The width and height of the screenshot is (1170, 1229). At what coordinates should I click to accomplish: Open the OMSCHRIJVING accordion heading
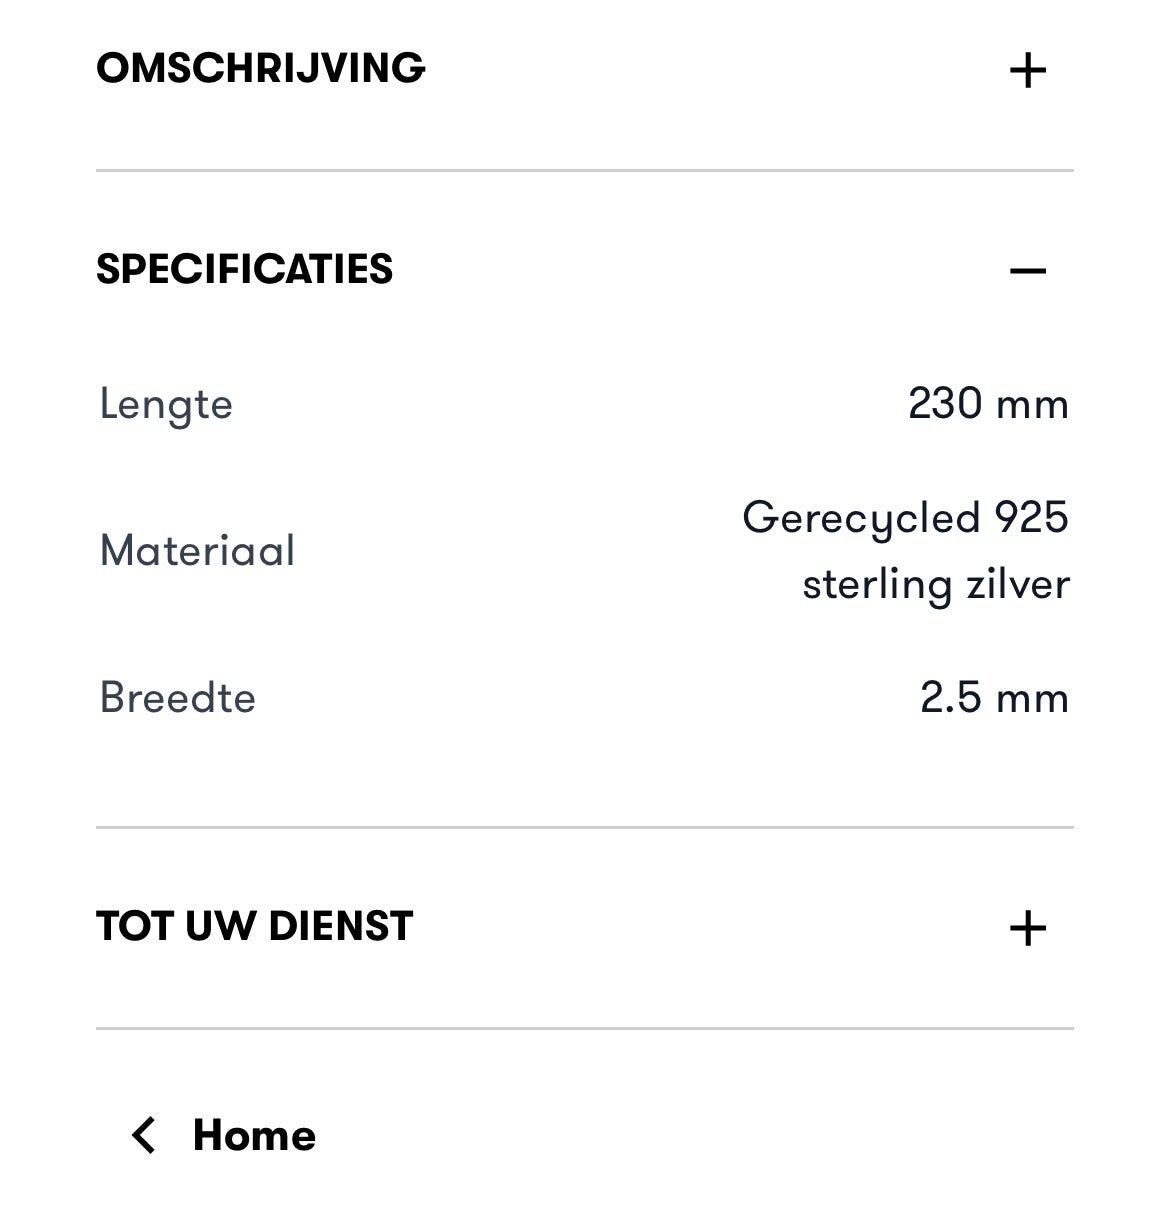(260, 69)
